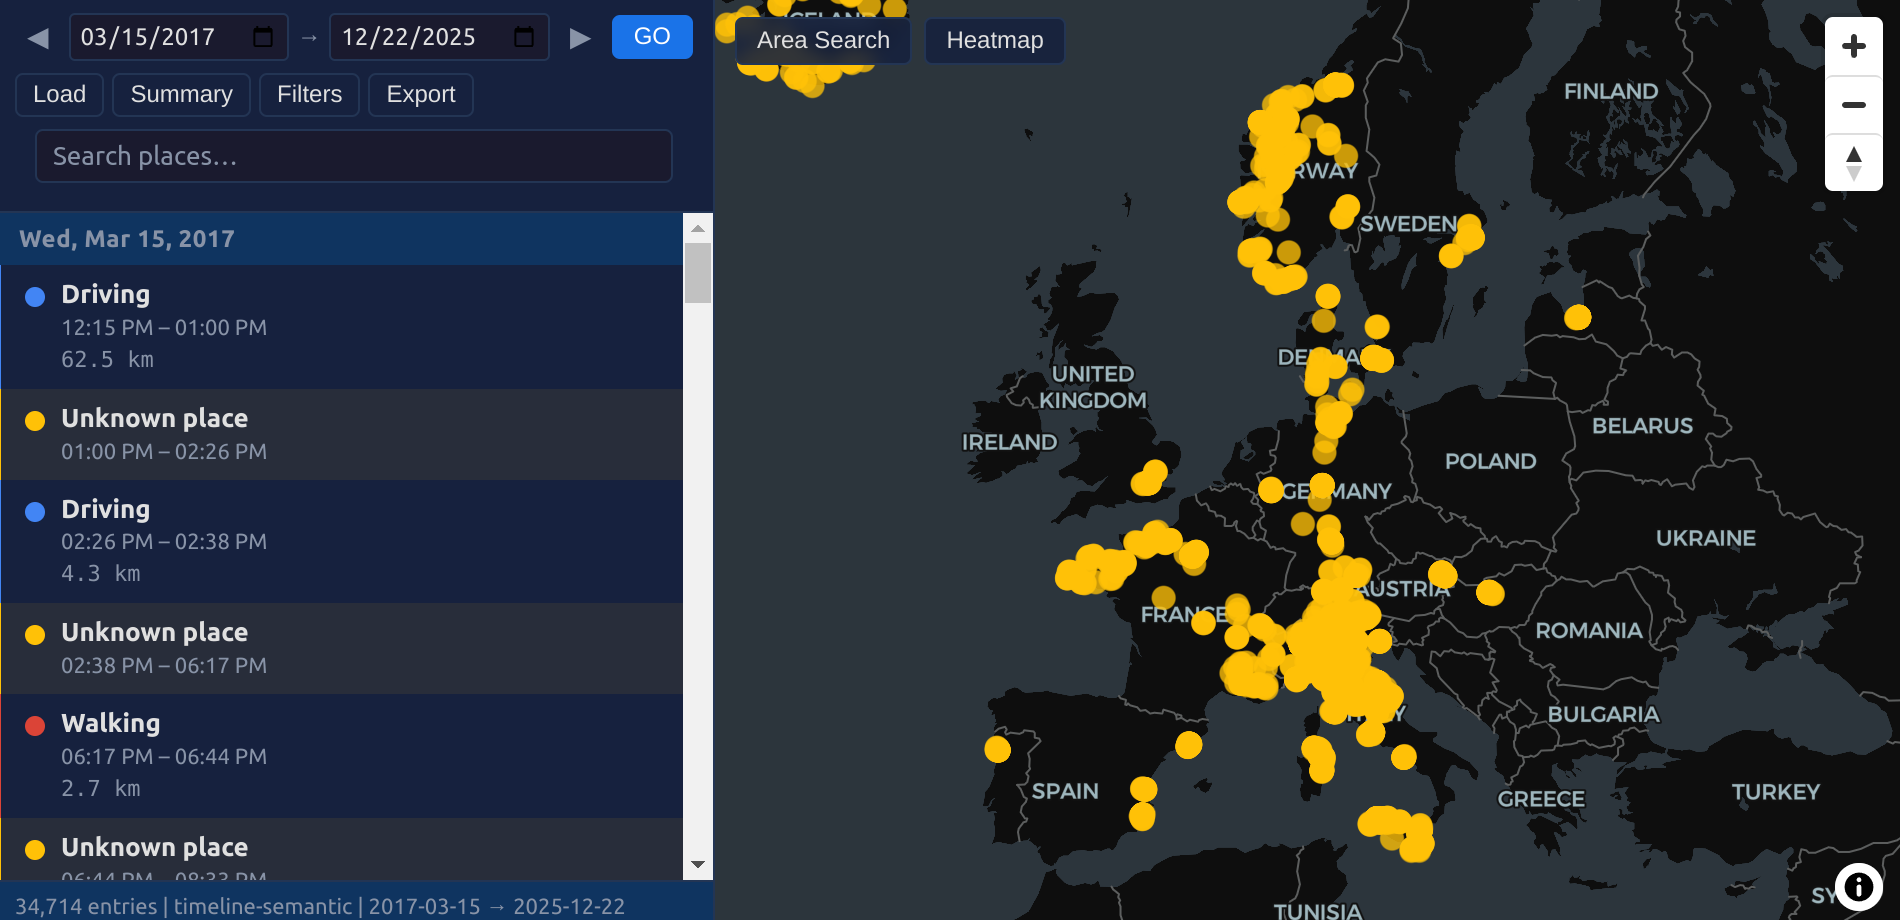This screenshot has width=1900, height=920.
Task: Go to the previous date range arrow
Action: [x=38, y=38]
